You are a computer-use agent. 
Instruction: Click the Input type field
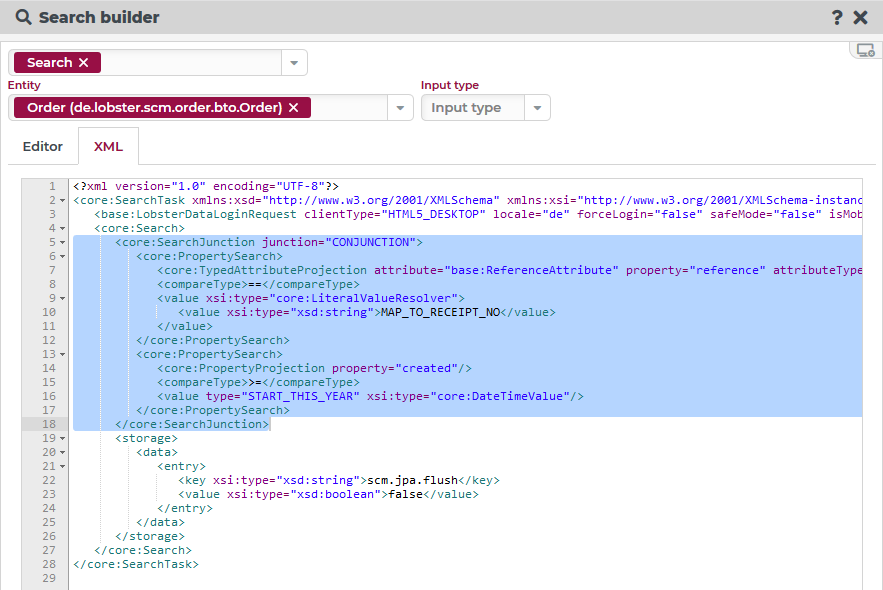473,108
